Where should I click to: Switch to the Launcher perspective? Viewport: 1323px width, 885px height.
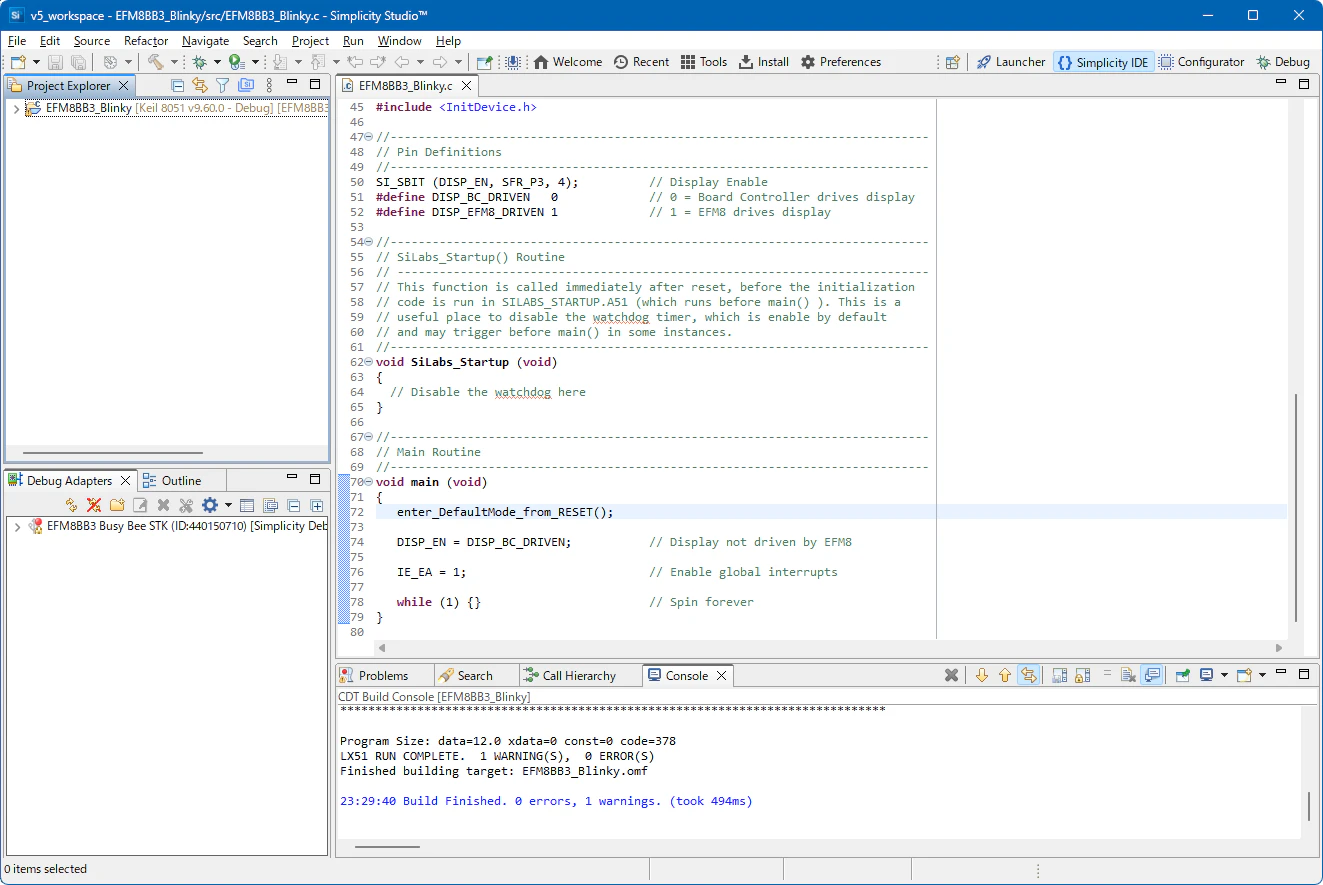coord(1011,62)
